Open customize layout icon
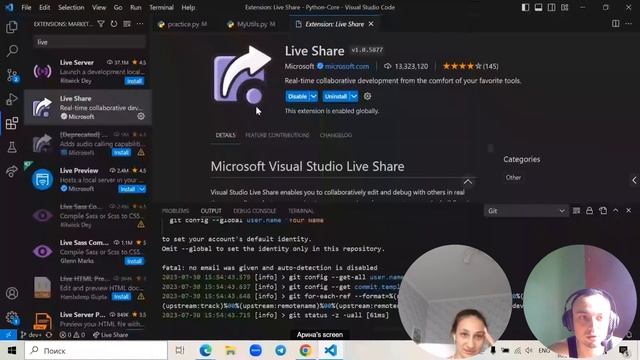 (x=564, y=7)
